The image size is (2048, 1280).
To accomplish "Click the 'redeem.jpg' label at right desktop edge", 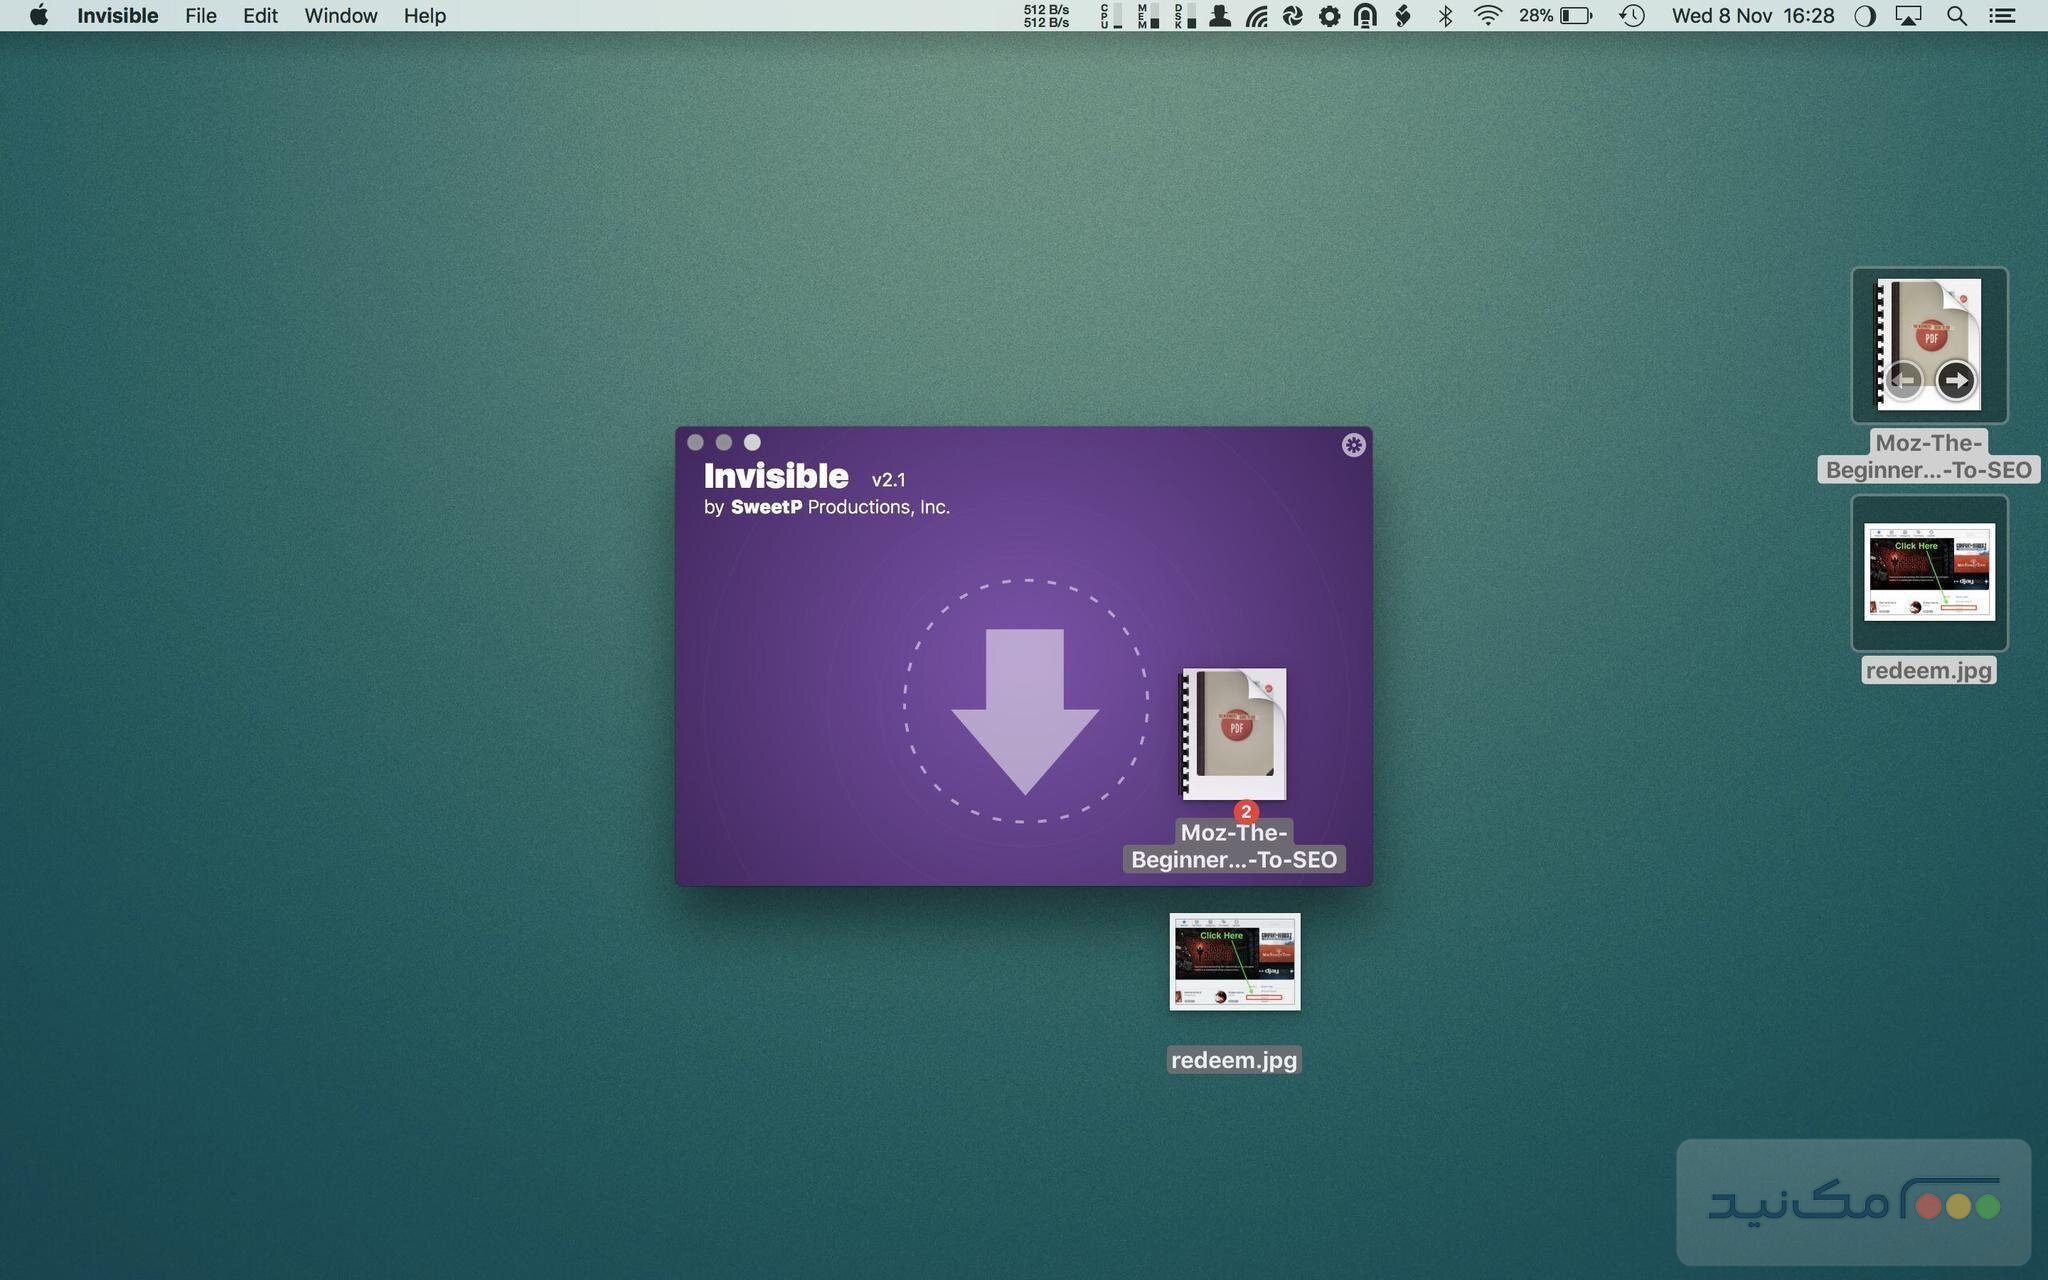I will click(1929, 670).
